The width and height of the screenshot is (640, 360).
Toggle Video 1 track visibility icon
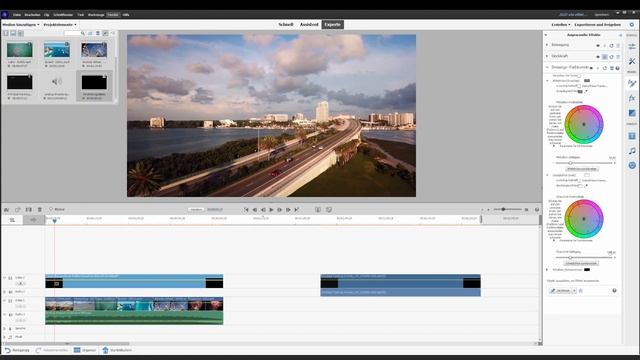tap(11, 300)
